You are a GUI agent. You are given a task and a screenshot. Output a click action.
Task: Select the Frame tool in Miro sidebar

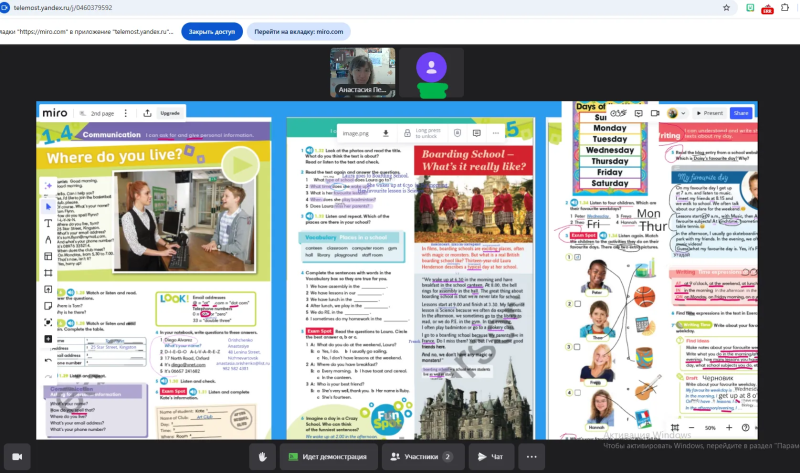48,272
